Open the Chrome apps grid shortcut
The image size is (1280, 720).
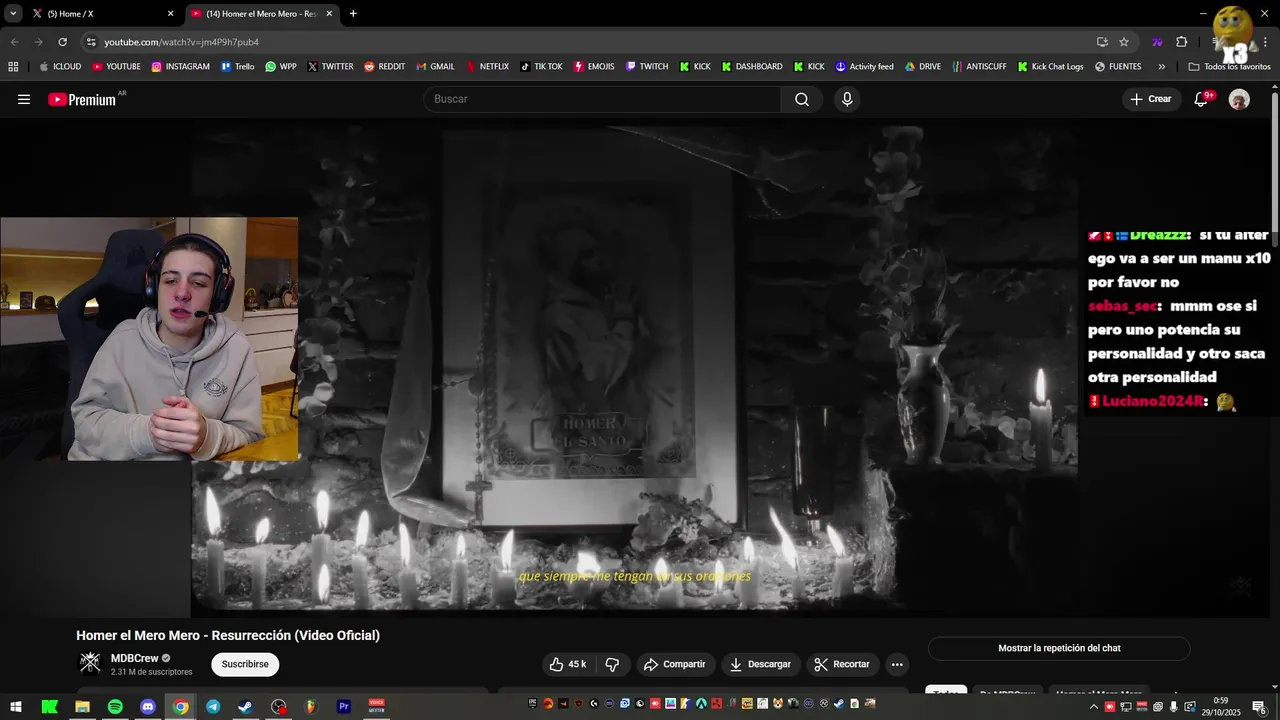[13, 67]
